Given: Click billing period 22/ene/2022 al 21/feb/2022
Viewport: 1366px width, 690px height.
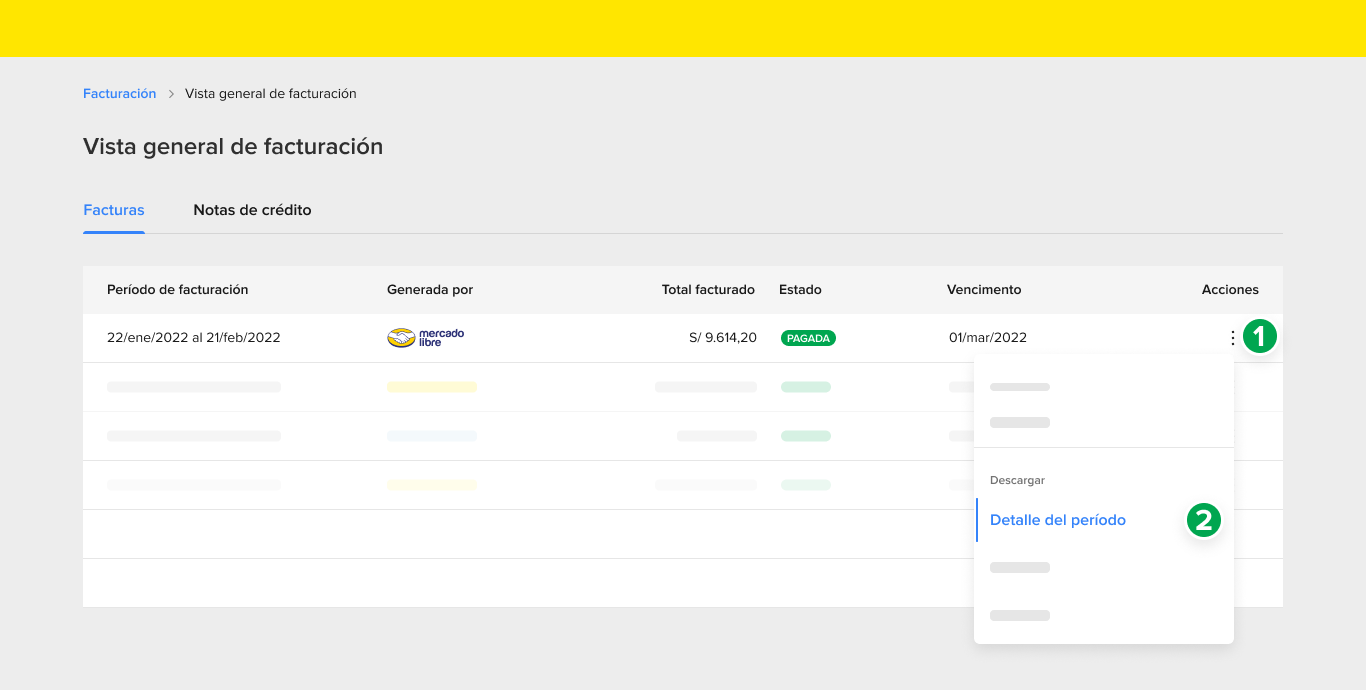Looking at the screenshot, I should [194, 338].
